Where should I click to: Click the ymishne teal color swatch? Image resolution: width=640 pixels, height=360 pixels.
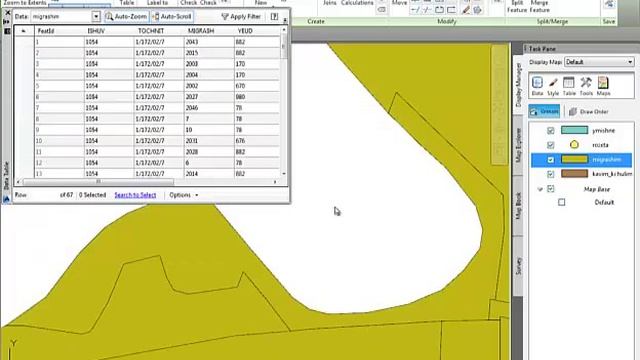[574, 130]
